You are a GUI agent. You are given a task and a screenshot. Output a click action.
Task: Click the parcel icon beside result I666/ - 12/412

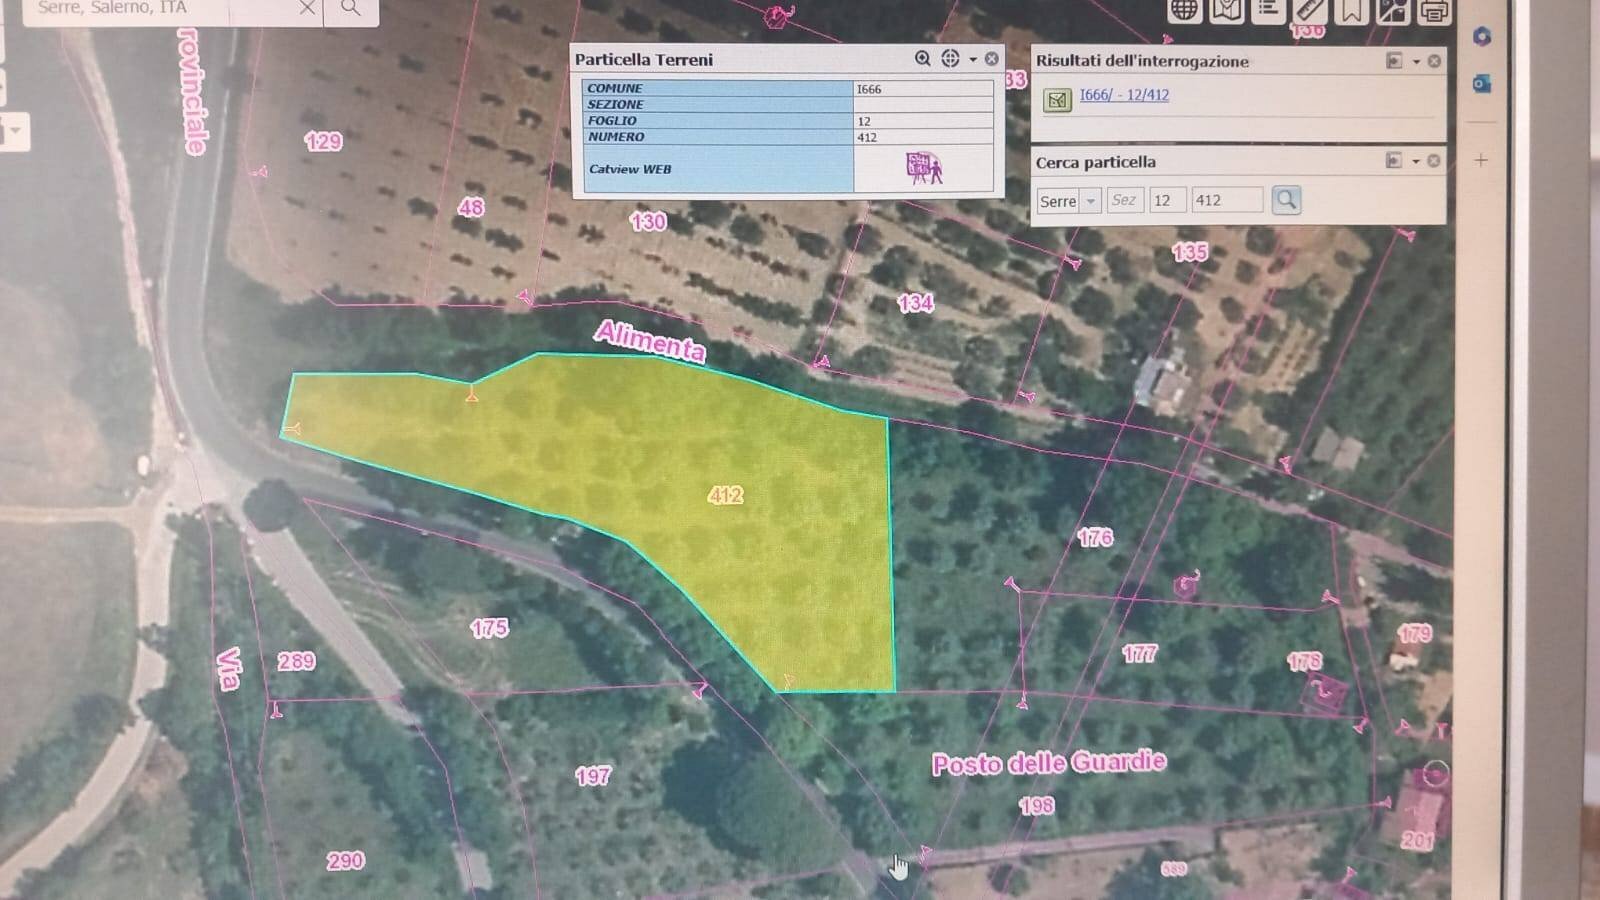coord(1057,99)
